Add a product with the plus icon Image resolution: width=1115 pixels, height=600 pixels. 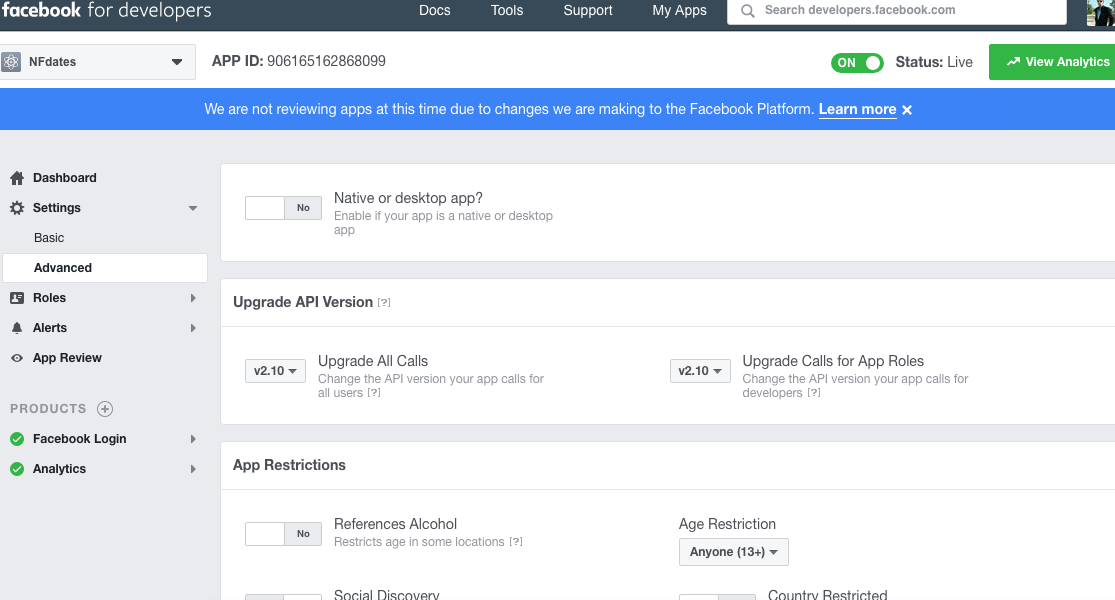(x=105, y=409)
